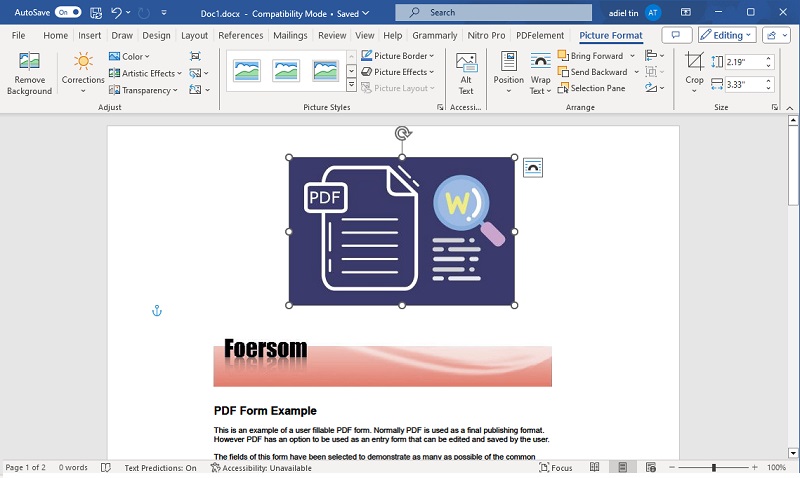The width and height of the screenshot is (800, 478).
Task: Toggle the AutoSave switch
Action: click(x=68, y=12)
